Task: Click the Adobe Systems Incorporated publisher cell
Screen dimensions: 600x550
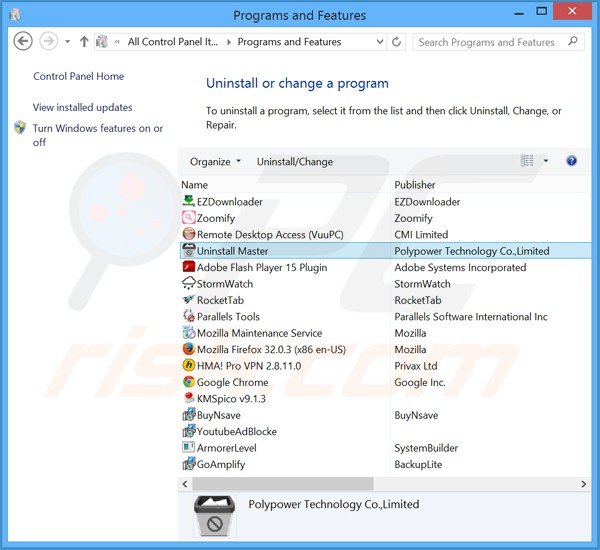Action: point(460,267)
